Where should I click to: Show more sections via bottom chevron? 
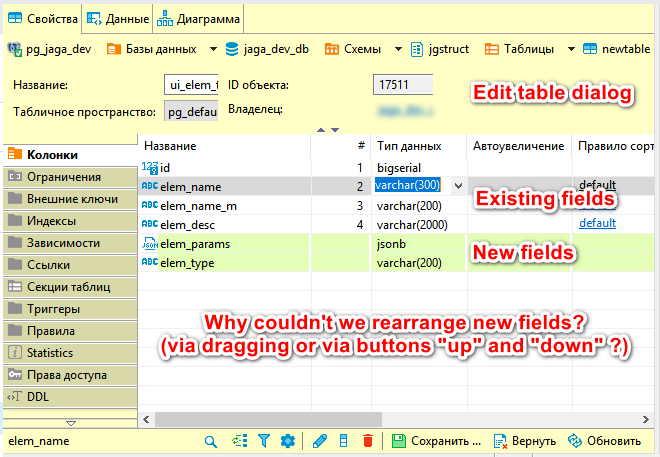point(71,423)
